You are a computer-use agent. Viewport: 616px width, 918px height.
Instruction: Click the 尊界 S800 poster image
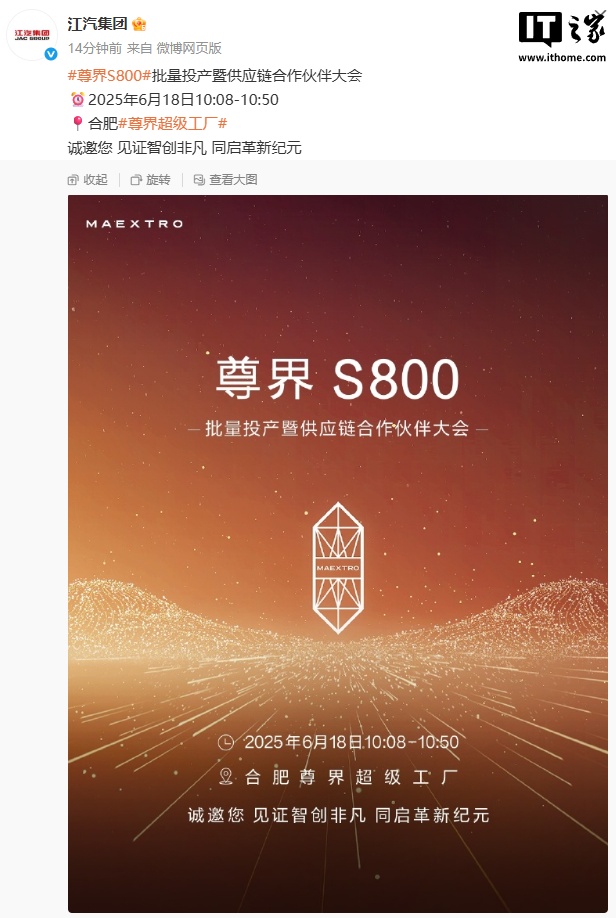(338, 553)
